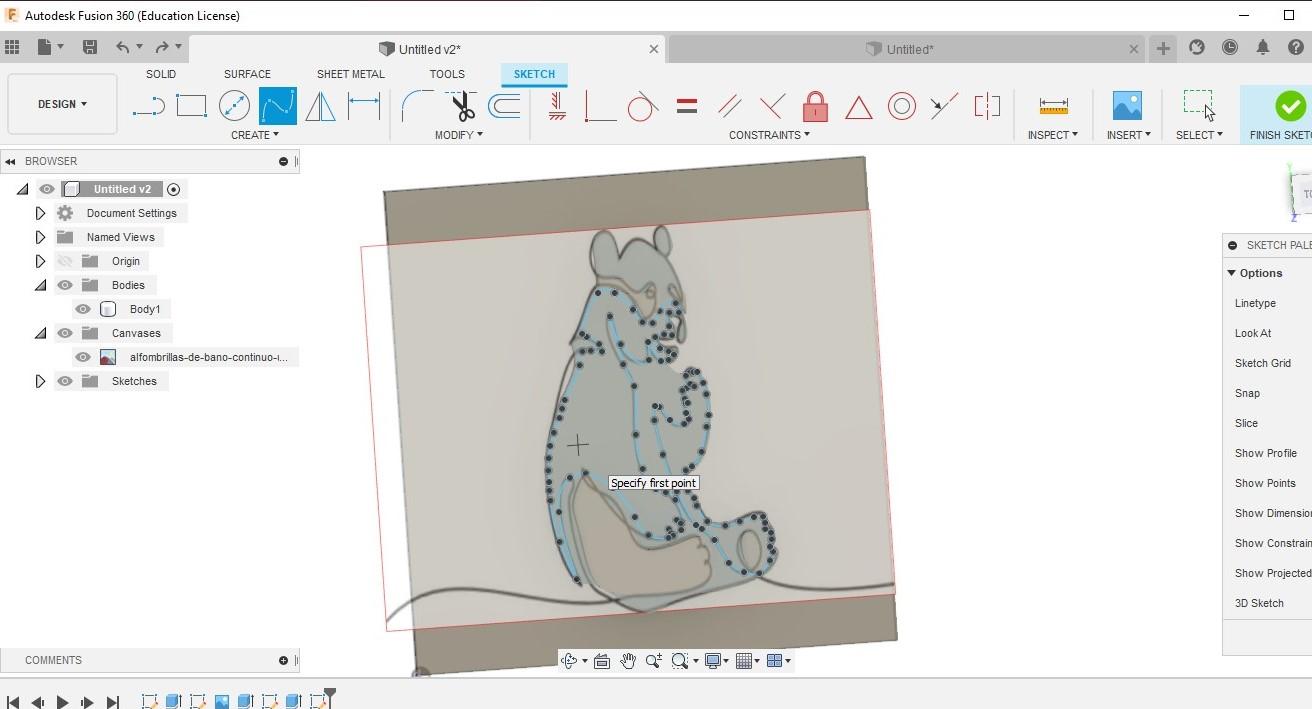Save the document with the floppy icon
The height and width of the screenshot is (709, 1312).
click(x=90, y=47)
